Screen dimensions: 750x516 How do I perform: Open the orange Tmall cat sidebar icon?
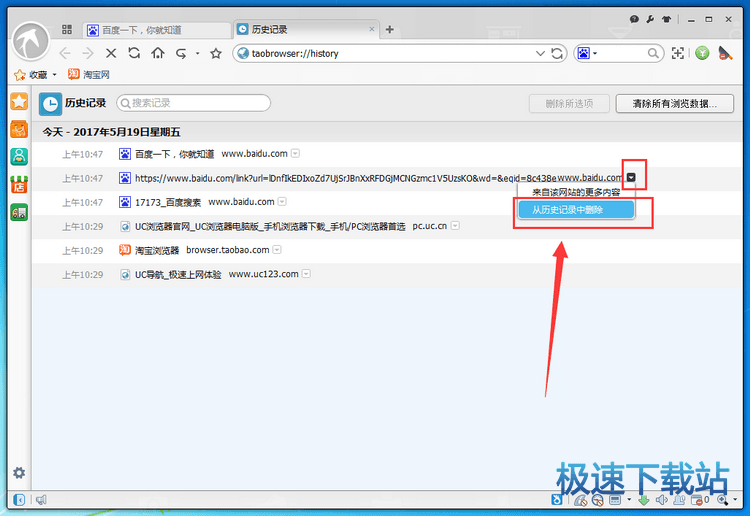19,129
